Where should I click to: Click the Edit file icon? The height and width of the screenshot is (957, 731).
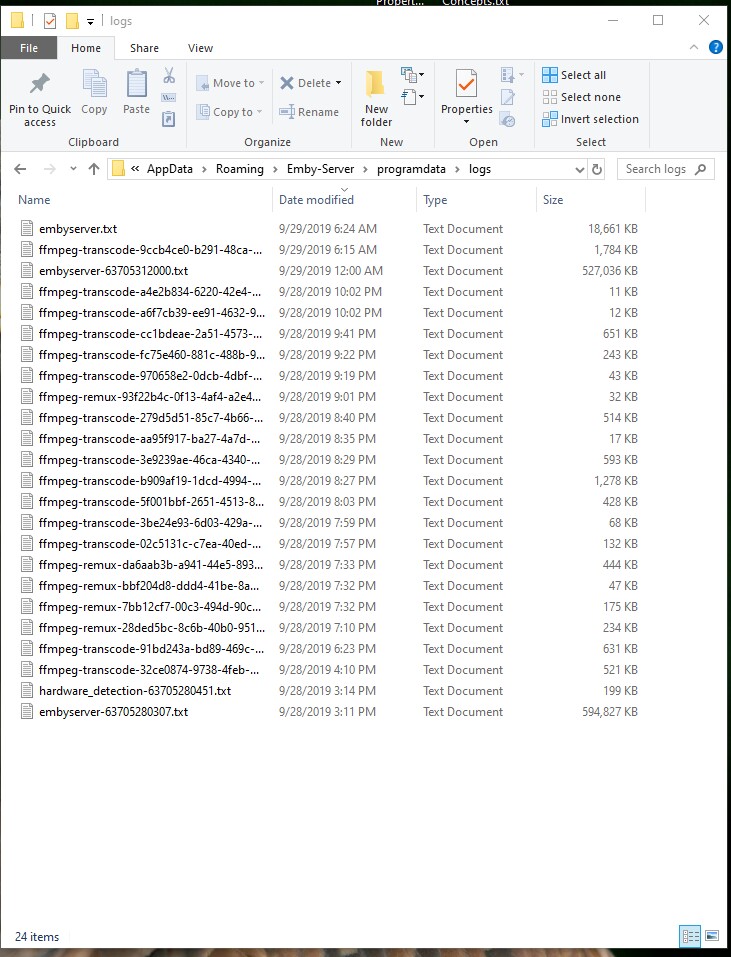[x=508, y=97]
